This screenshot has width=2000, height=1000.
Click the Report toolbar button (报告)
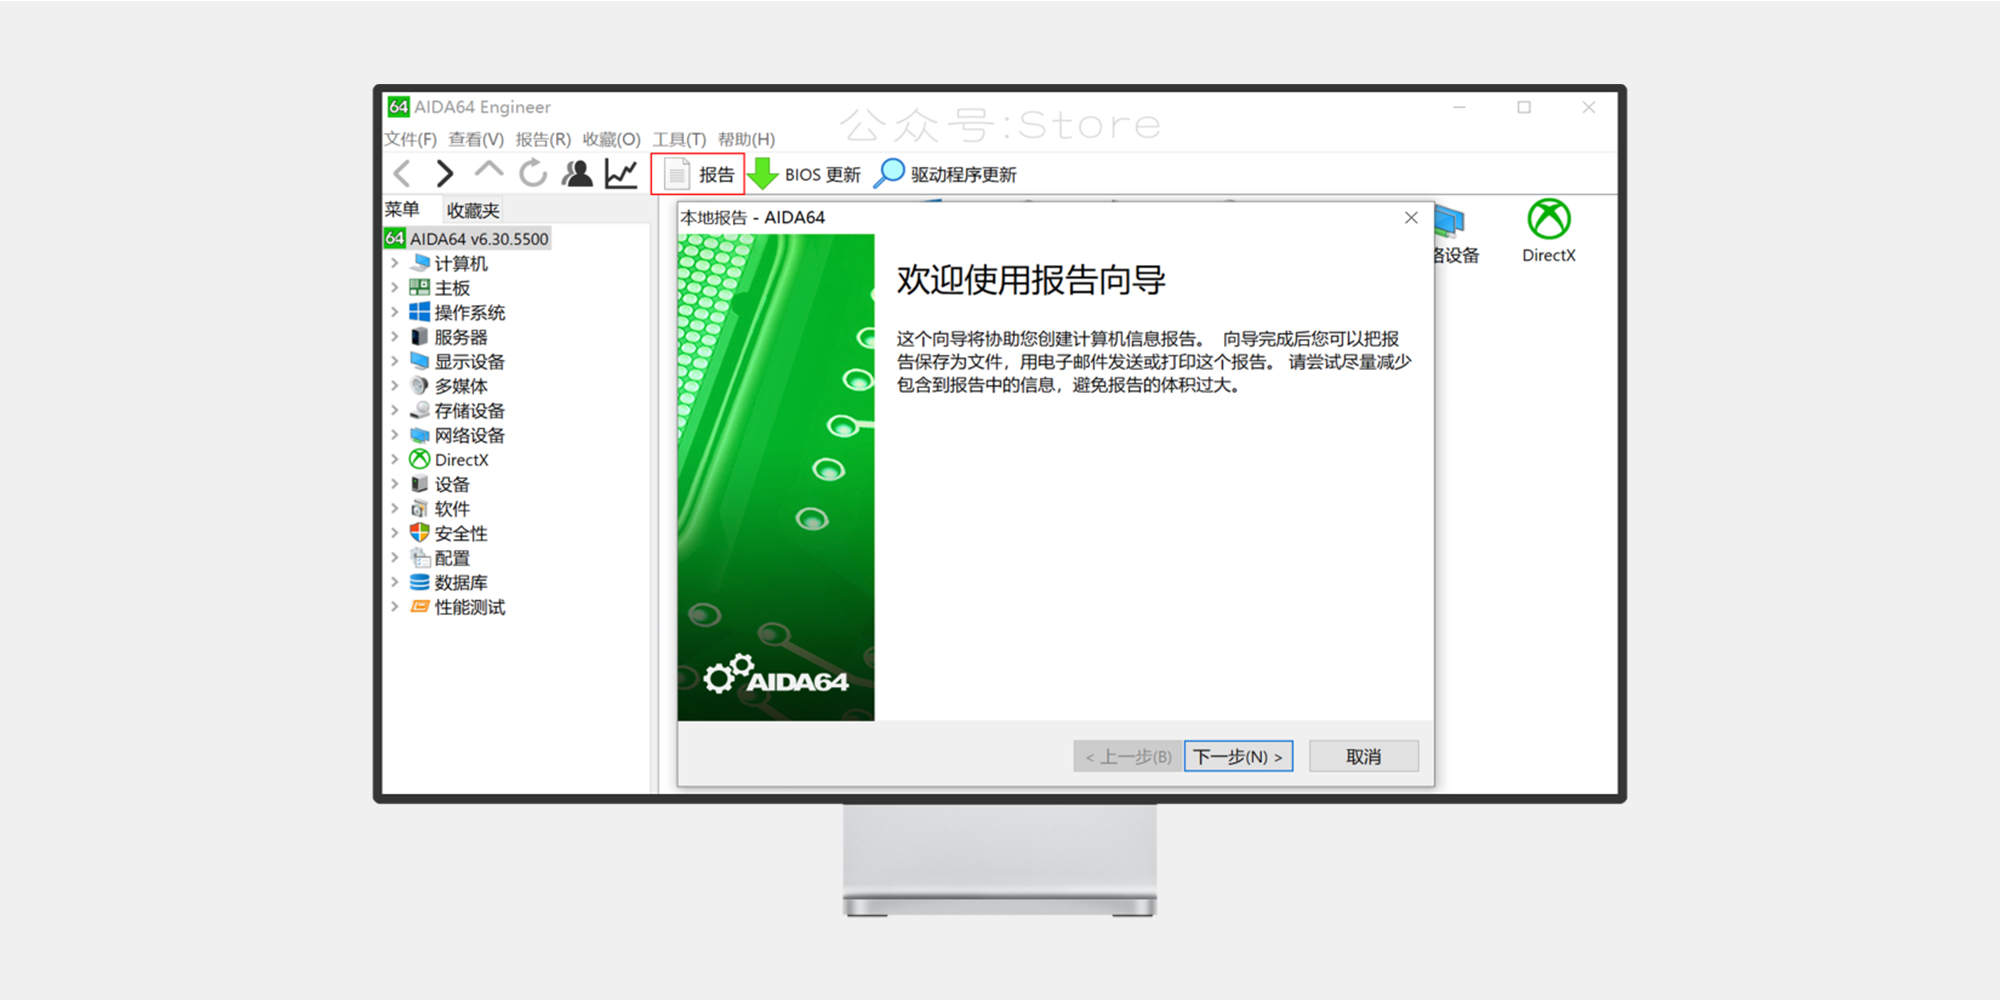pyautogui.click(x=699, y=175)
